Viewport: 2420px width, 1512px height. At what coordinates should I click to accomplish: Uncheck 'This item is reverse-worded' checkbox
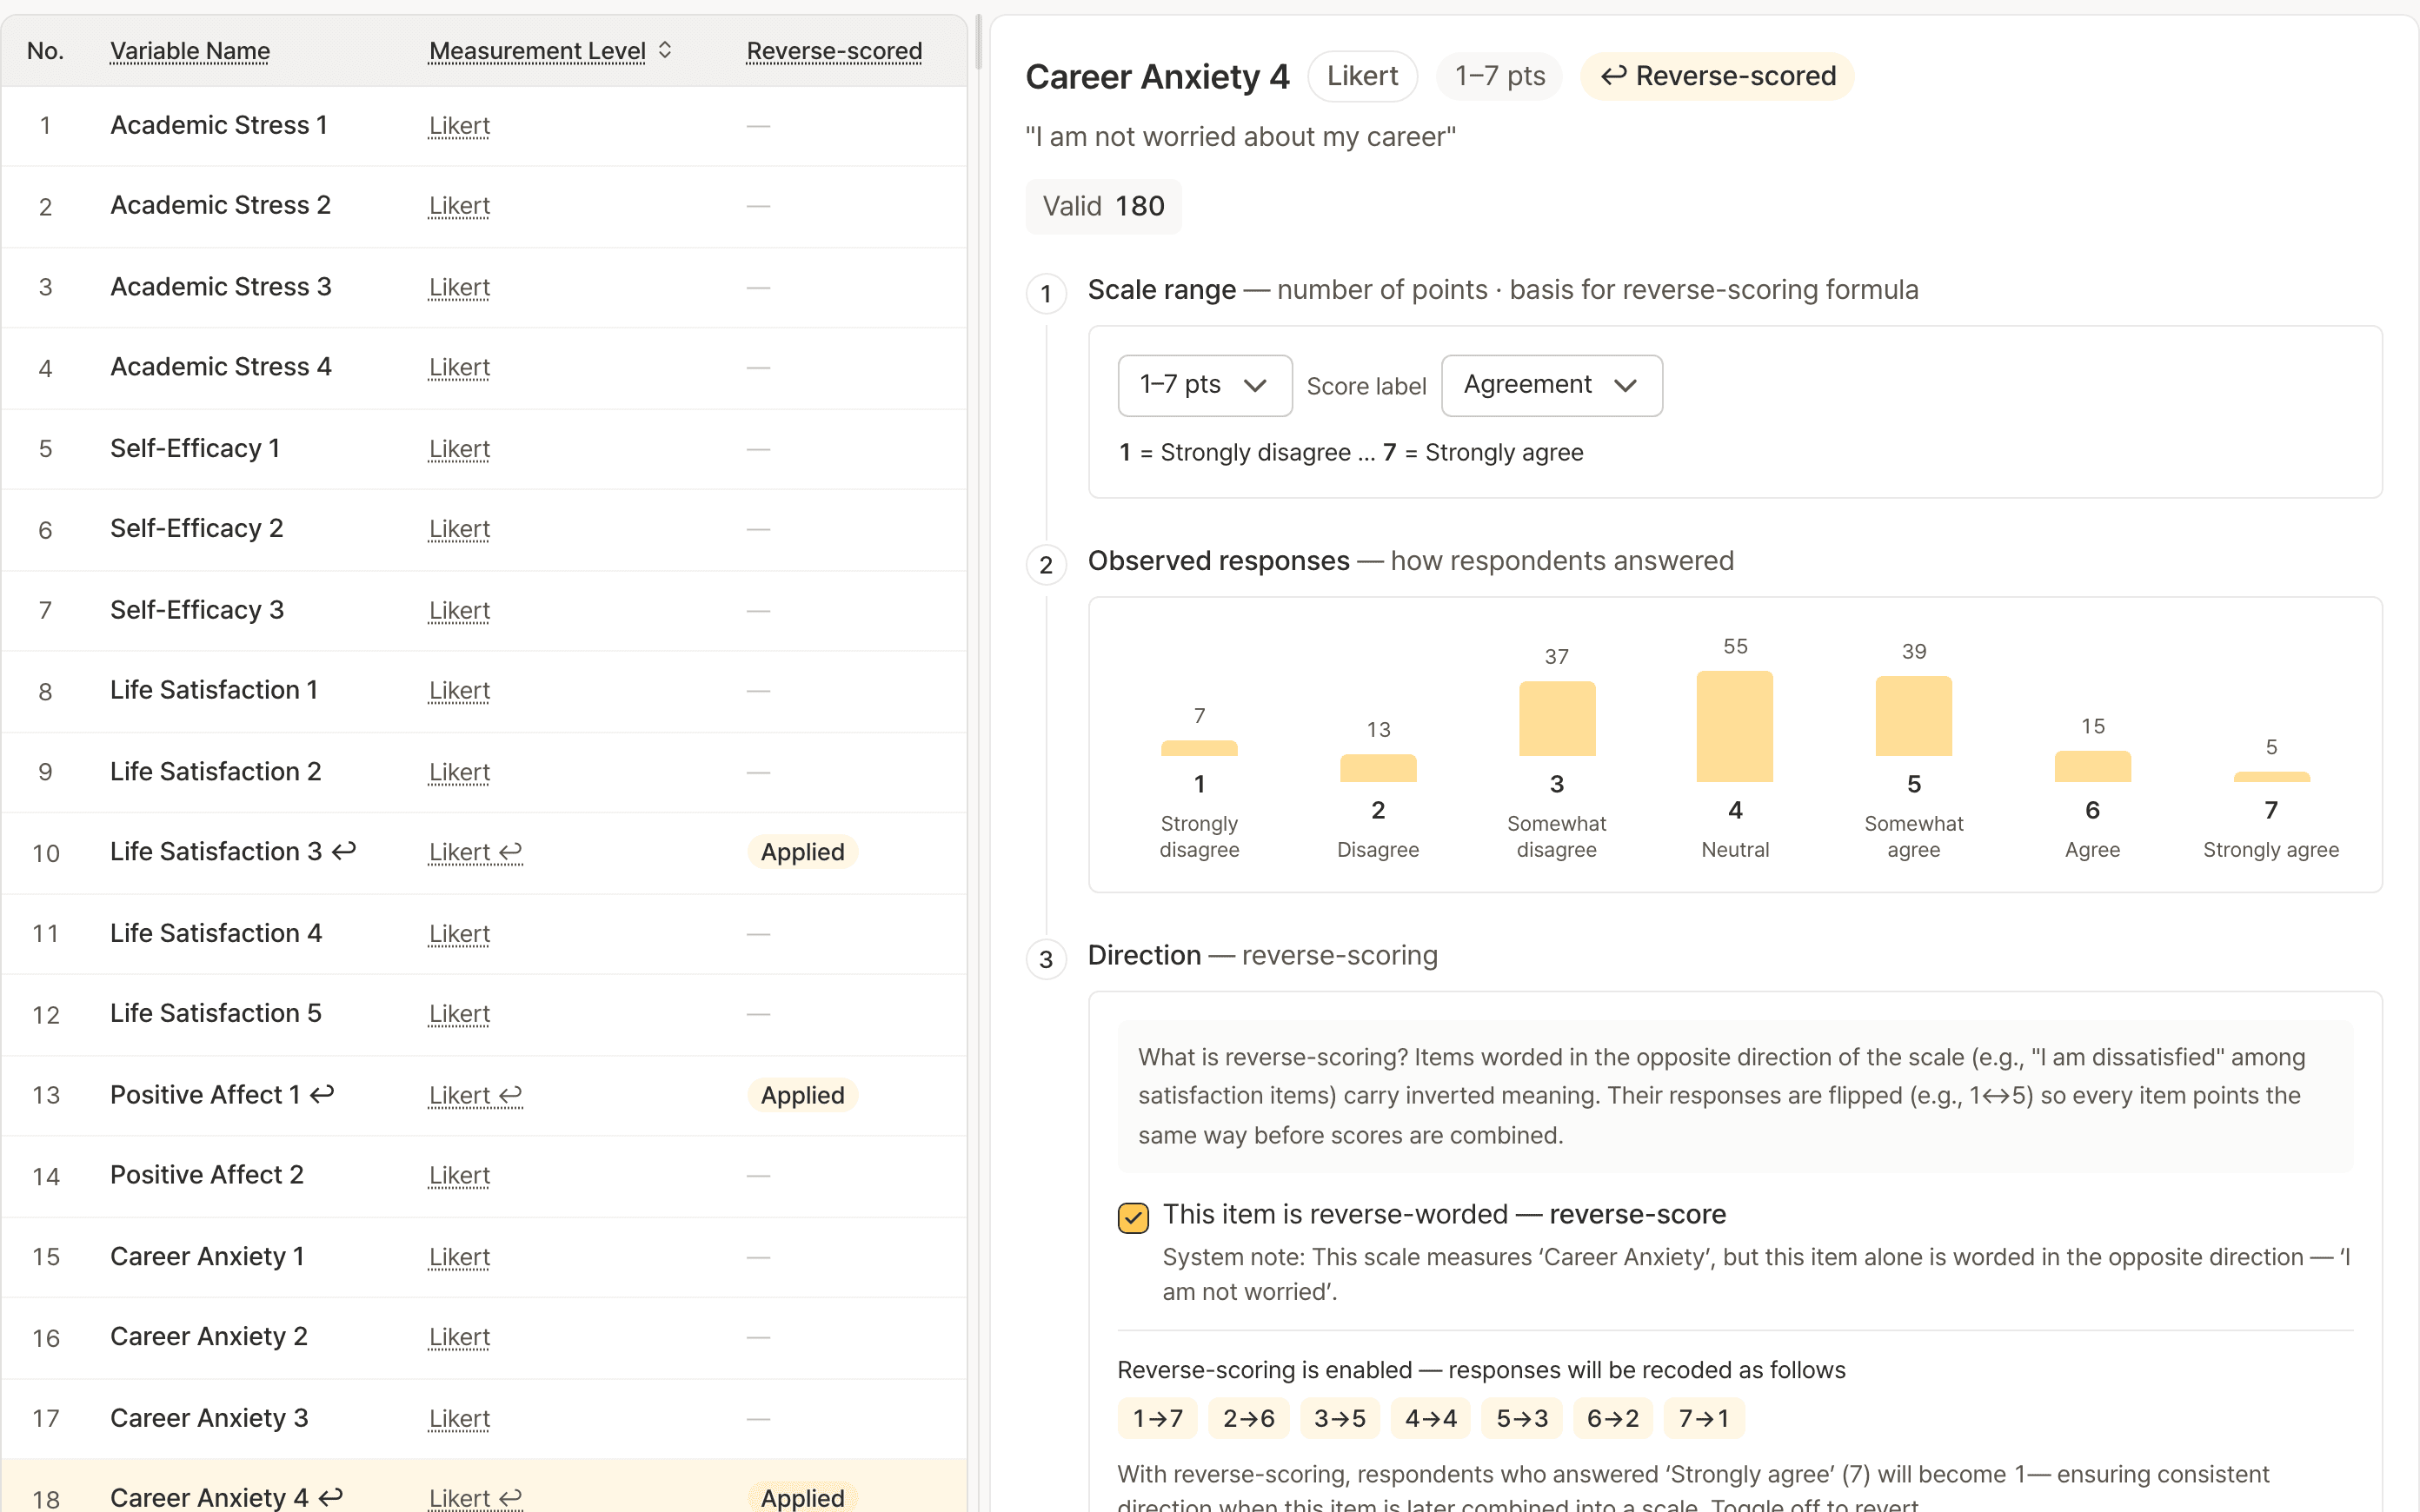(x=1133, y=1217)
